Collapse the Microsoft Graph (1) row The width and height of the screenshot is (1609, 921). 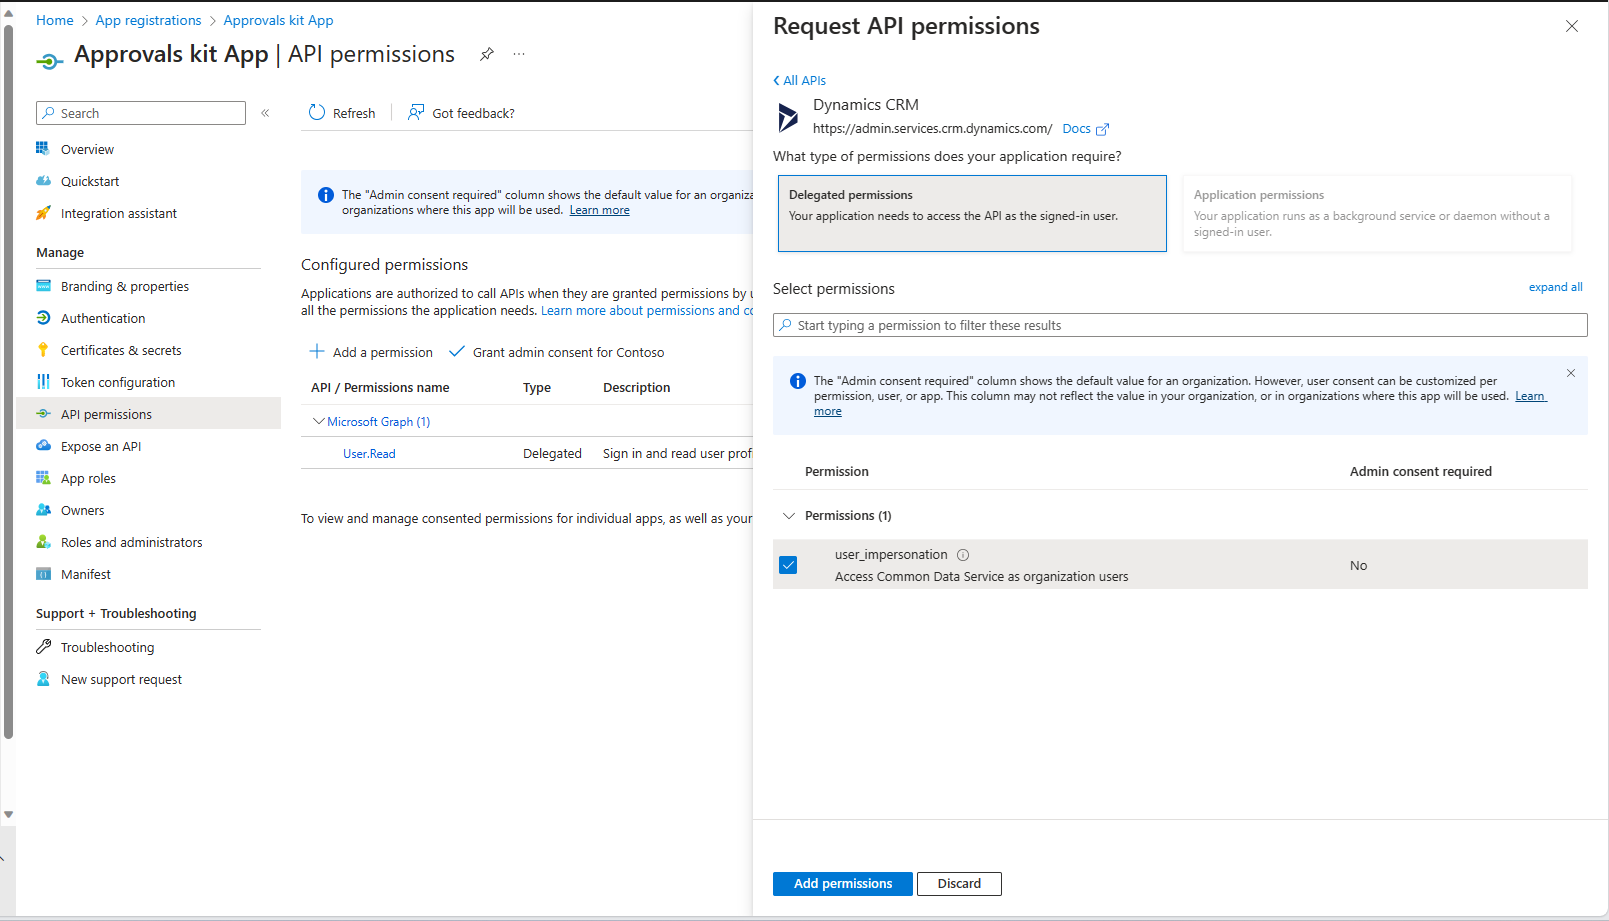(x=319, y=421)
